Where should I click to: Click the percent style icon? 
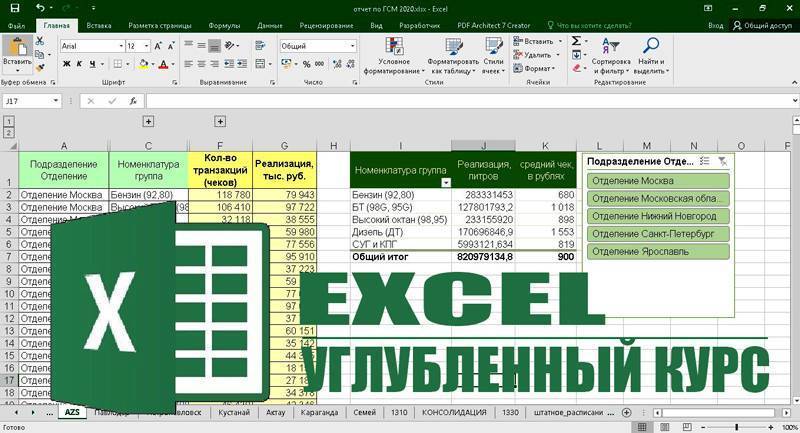pyautogui.click(x=304, y=63)
